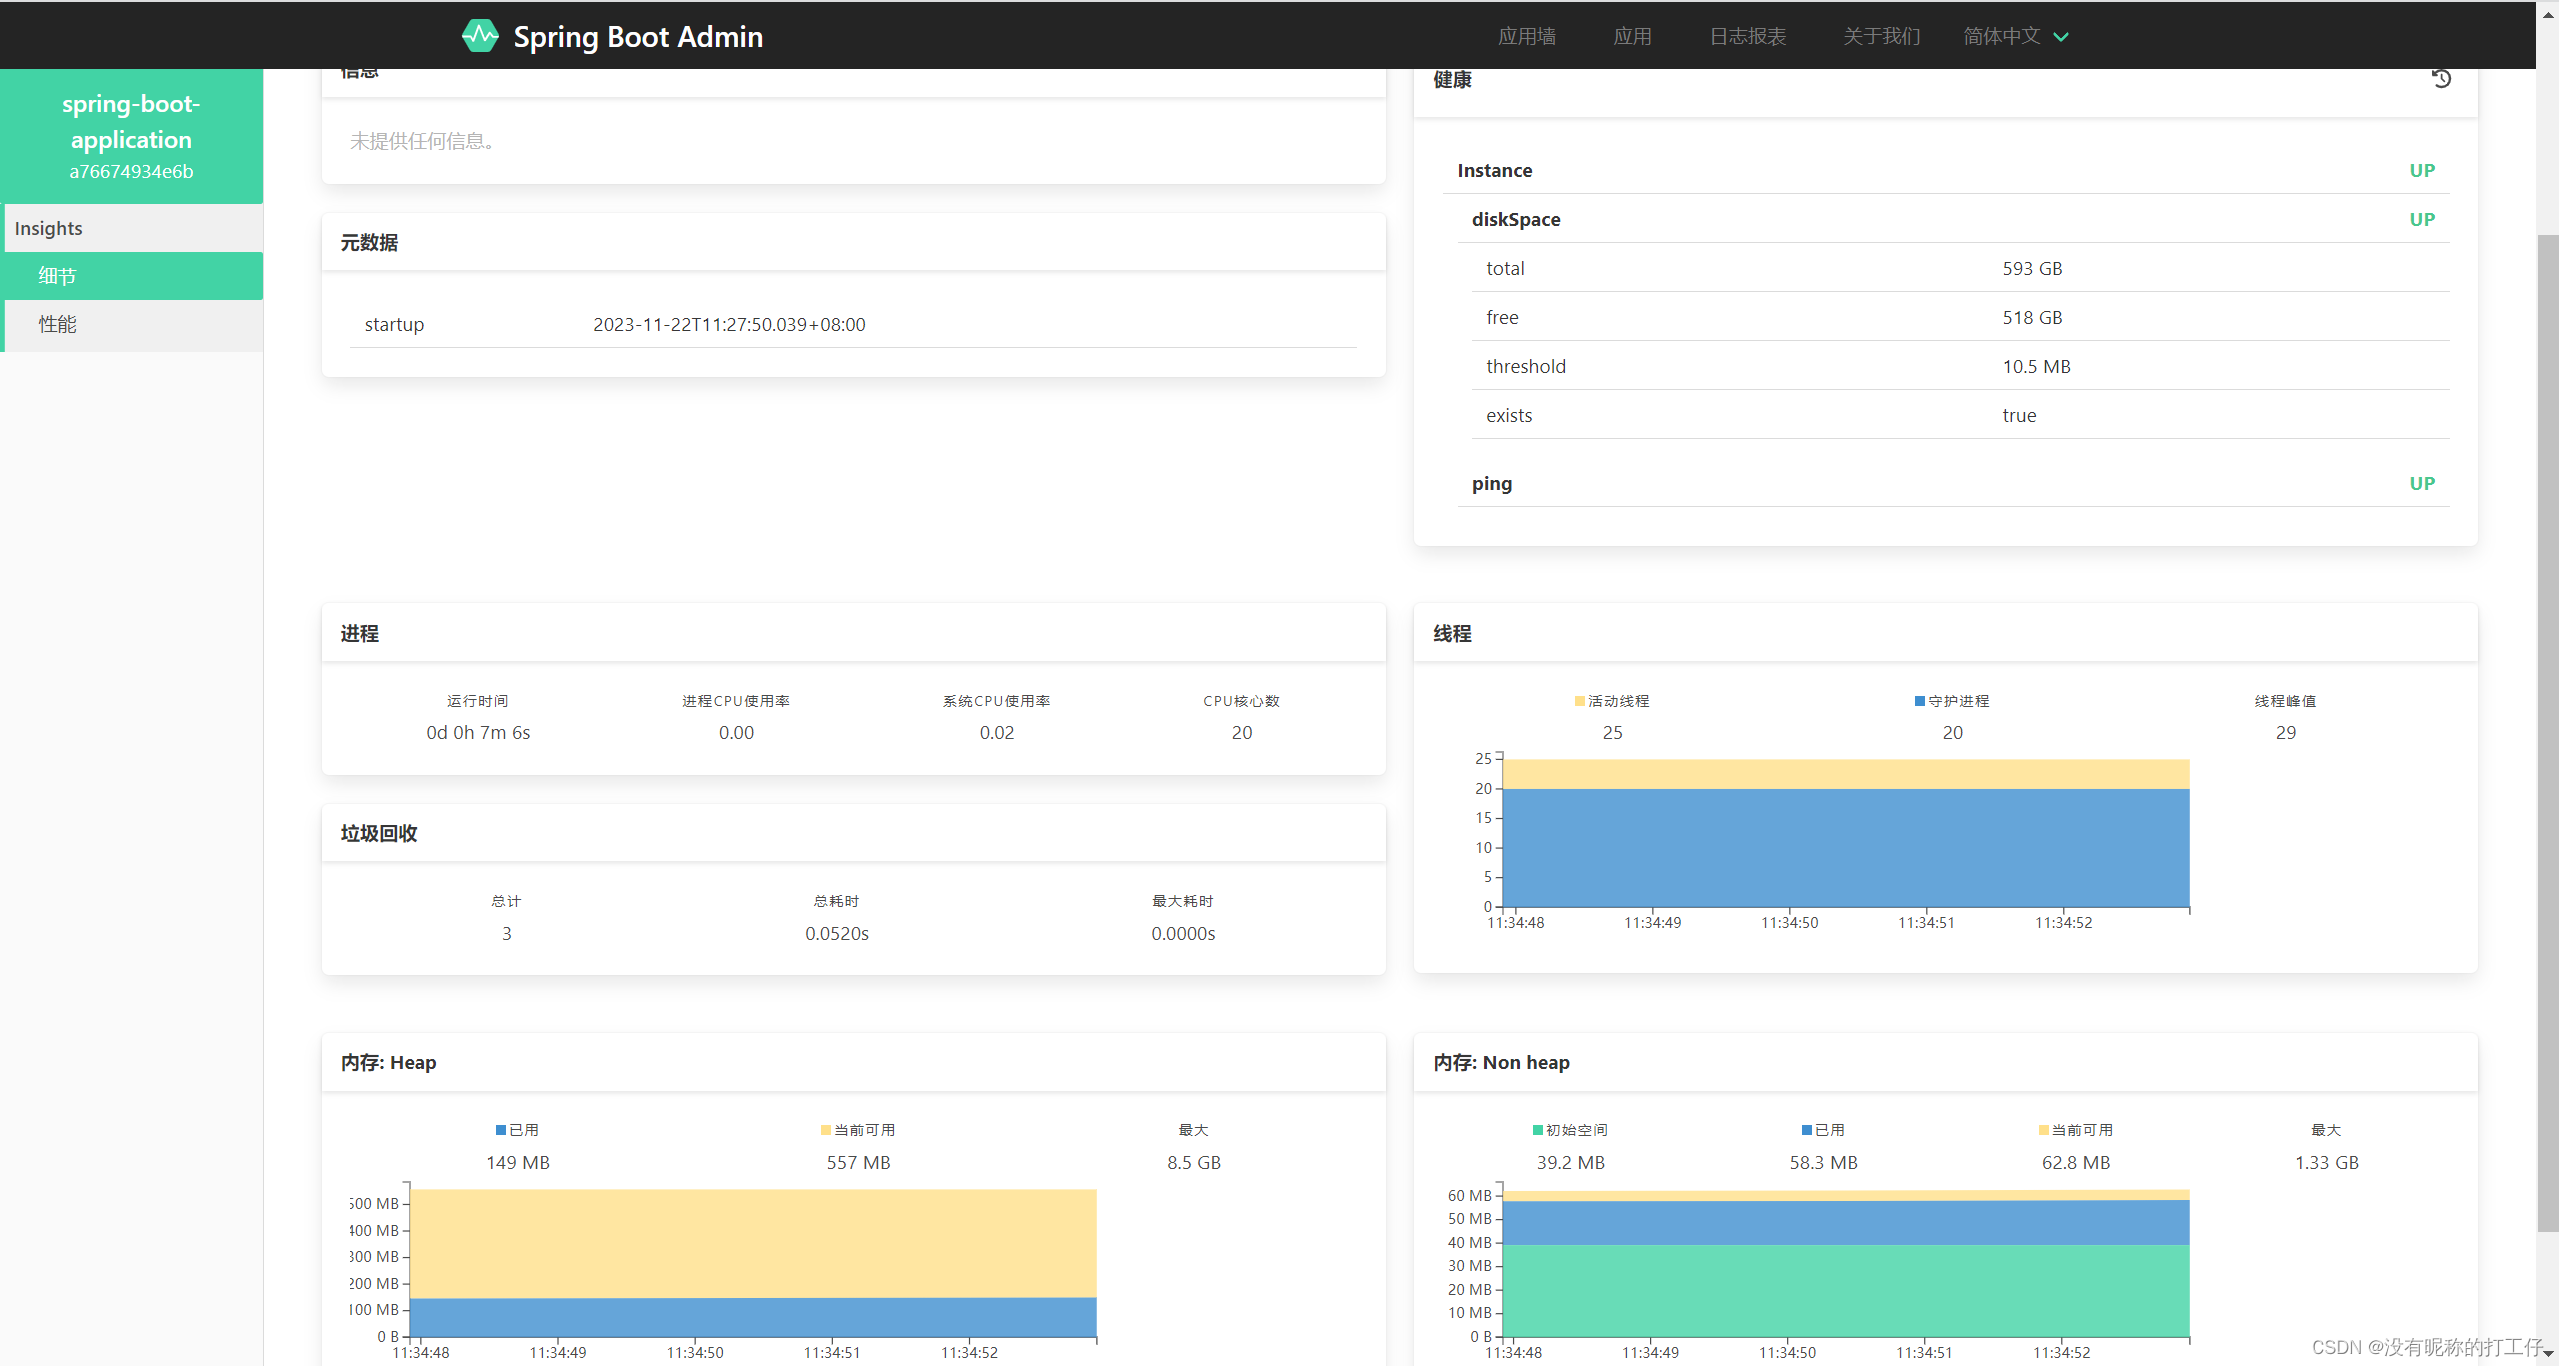Open the 应用墙 page

(x=1526, y=35)
